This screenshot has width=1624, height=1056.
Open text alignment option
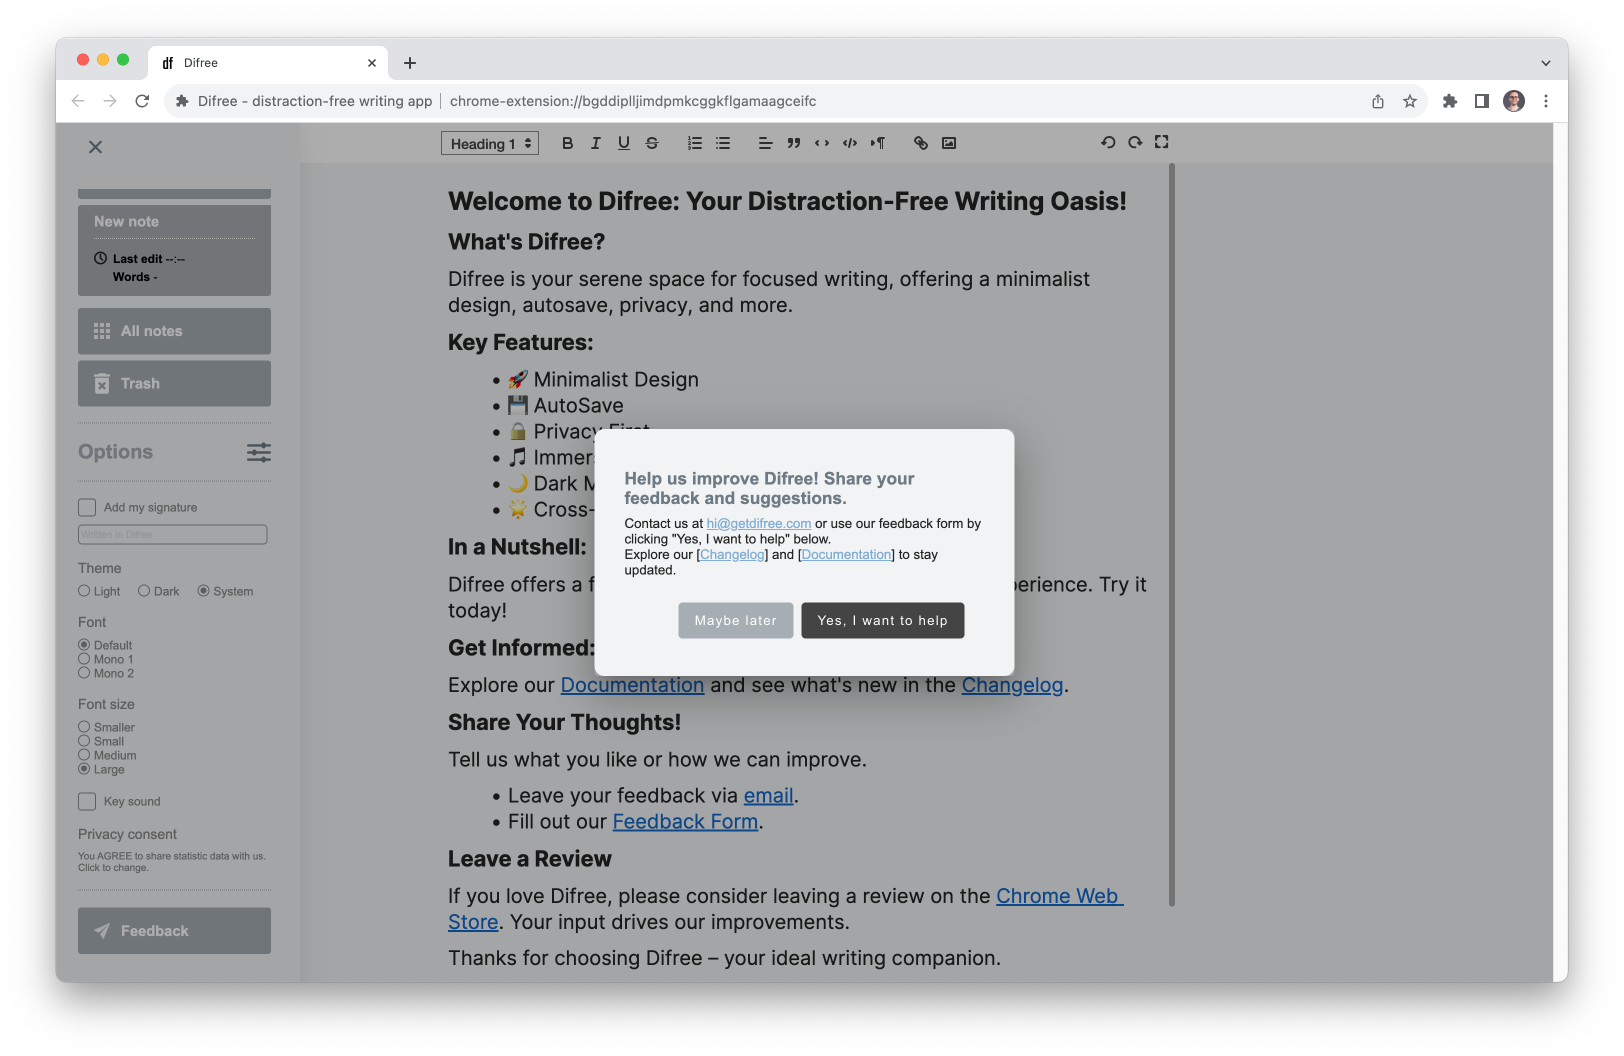tap(765, 143)
